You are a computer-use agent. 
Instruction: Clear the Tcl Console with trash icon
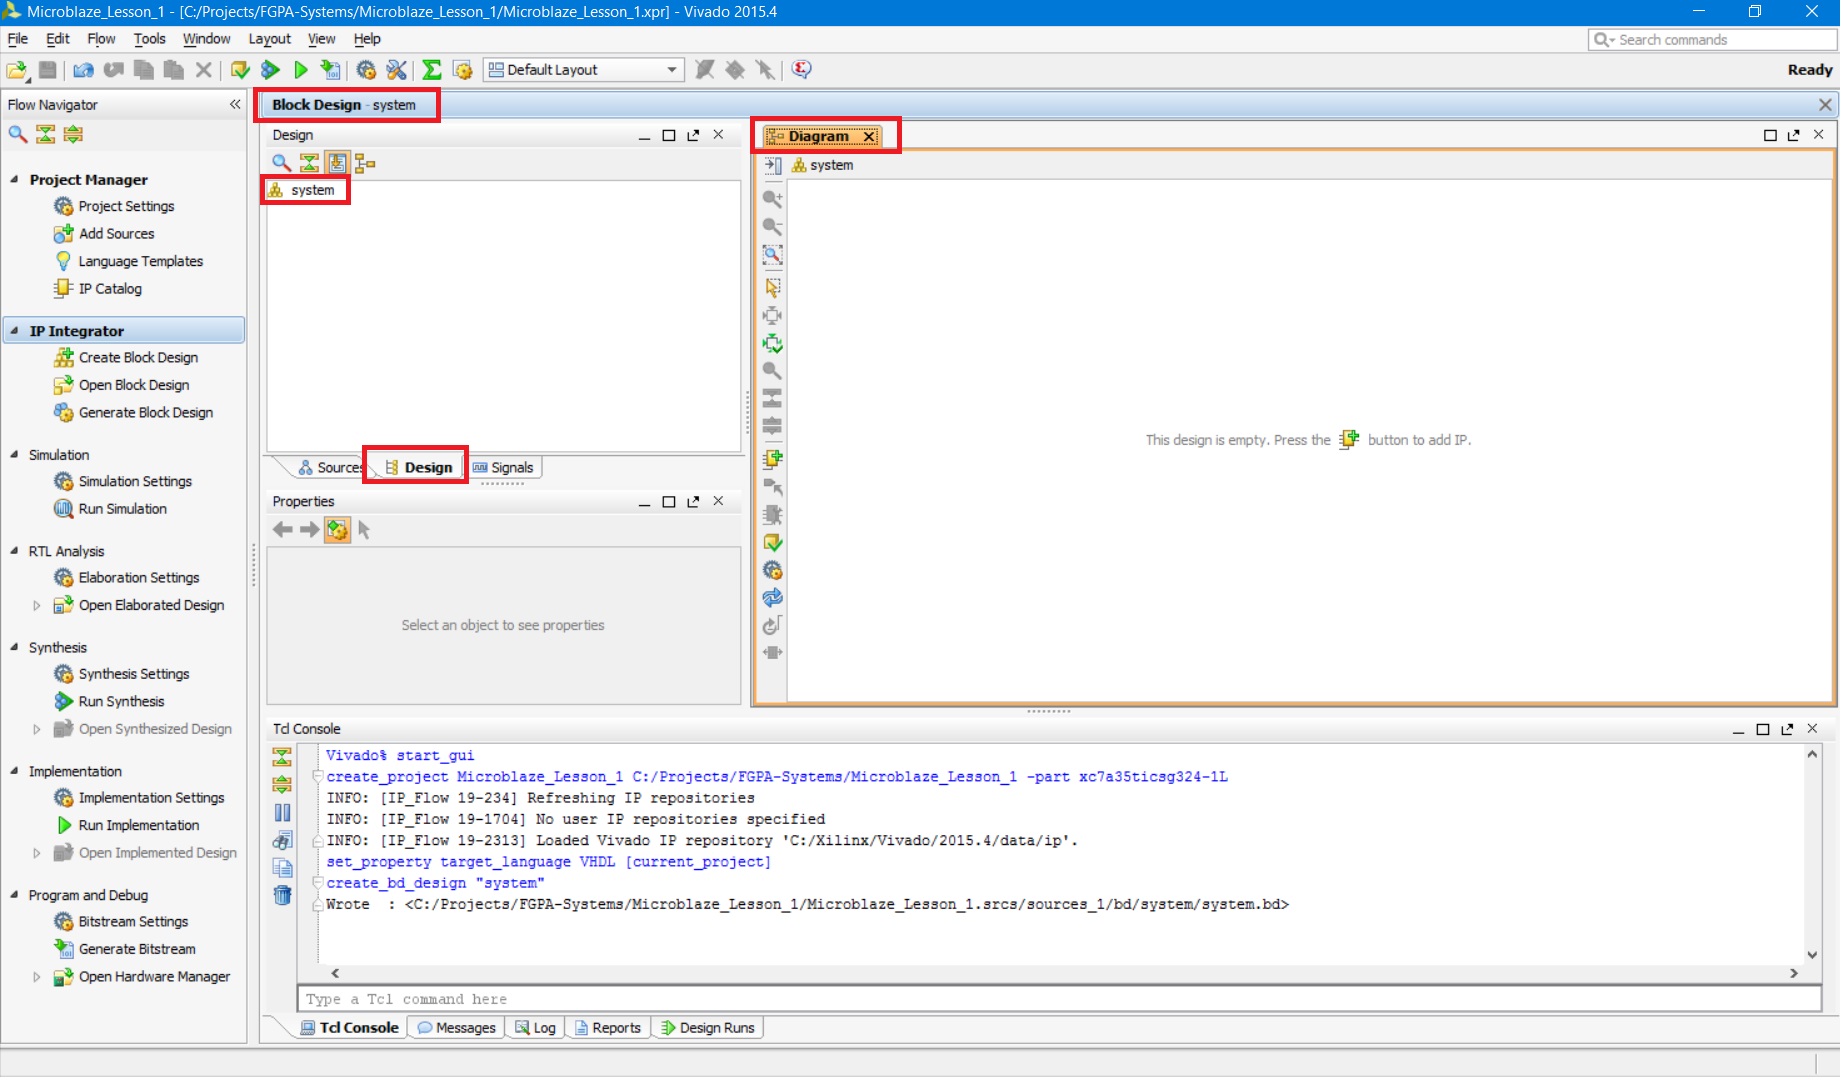coord(283,895)
